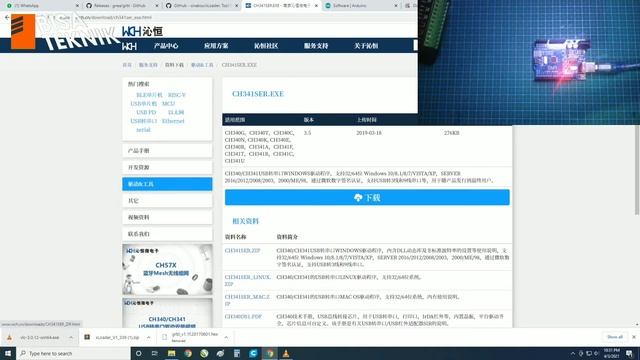Open Task View from the taskbar
The height and width of the screenshot is (360, 640).
tap(155, 353)
